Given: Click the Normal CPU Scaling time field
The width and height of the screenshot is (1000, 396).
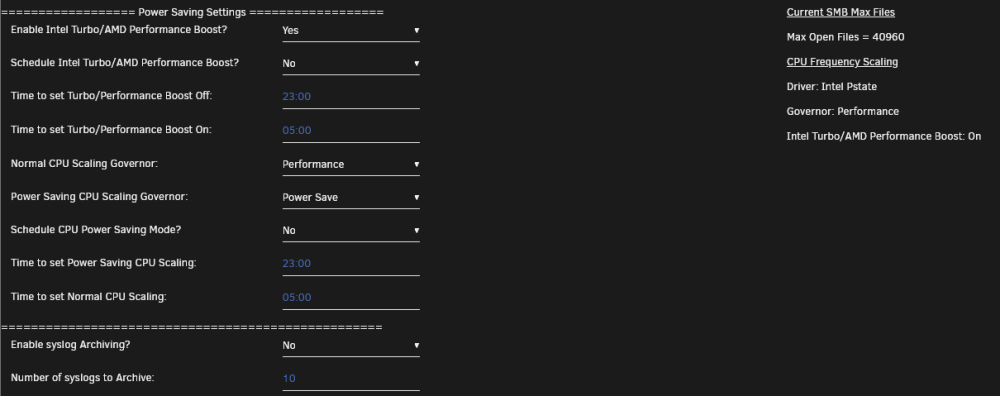Looking at the screenshot, I should [351, 298].
